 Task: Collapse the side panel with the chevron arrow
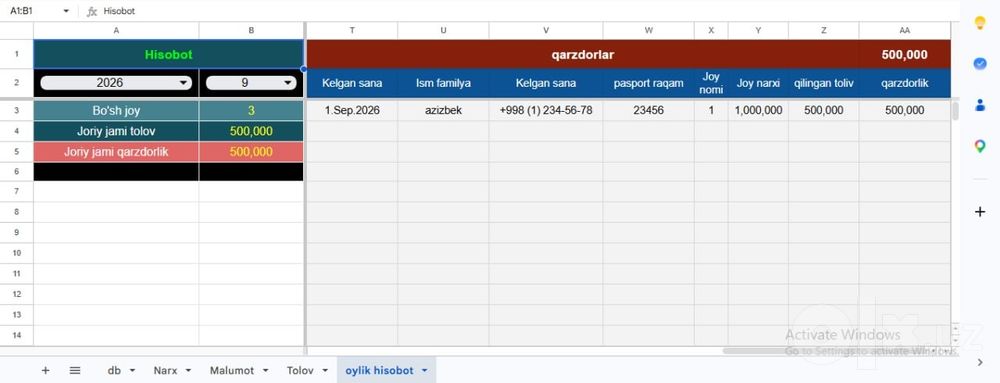980,363
